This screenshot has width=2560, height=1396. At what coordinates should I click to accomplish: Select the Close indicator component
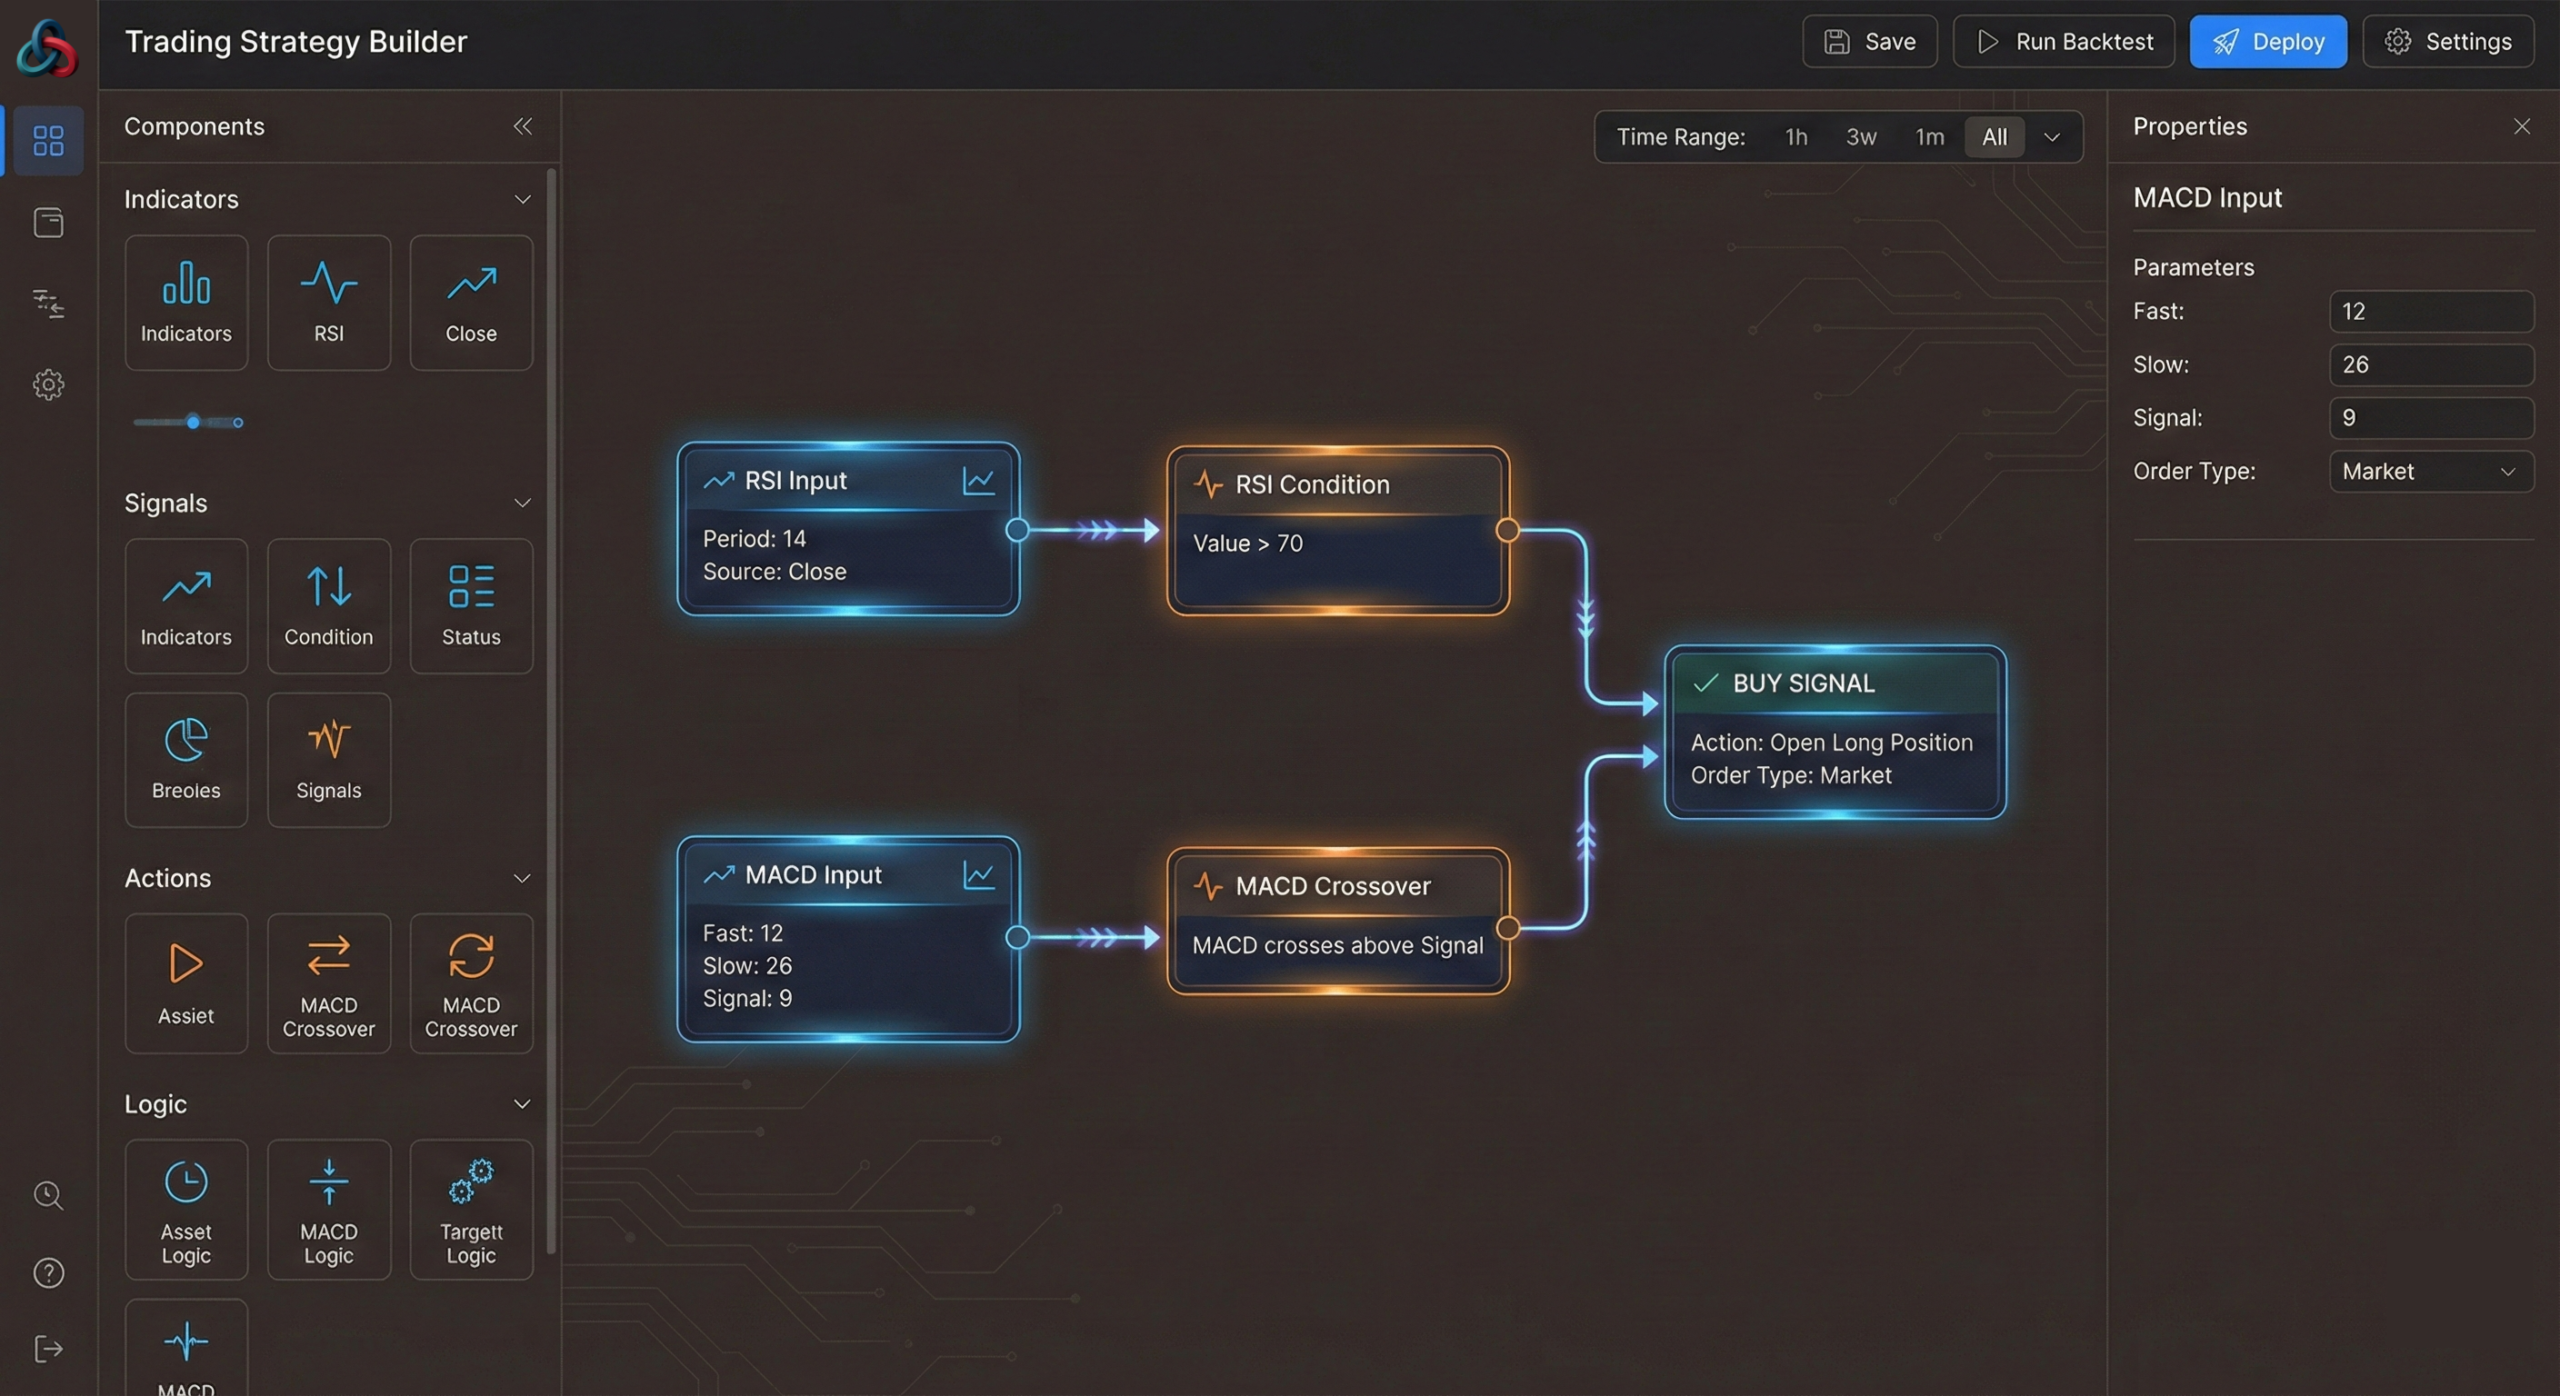click(x=470, y=301)
